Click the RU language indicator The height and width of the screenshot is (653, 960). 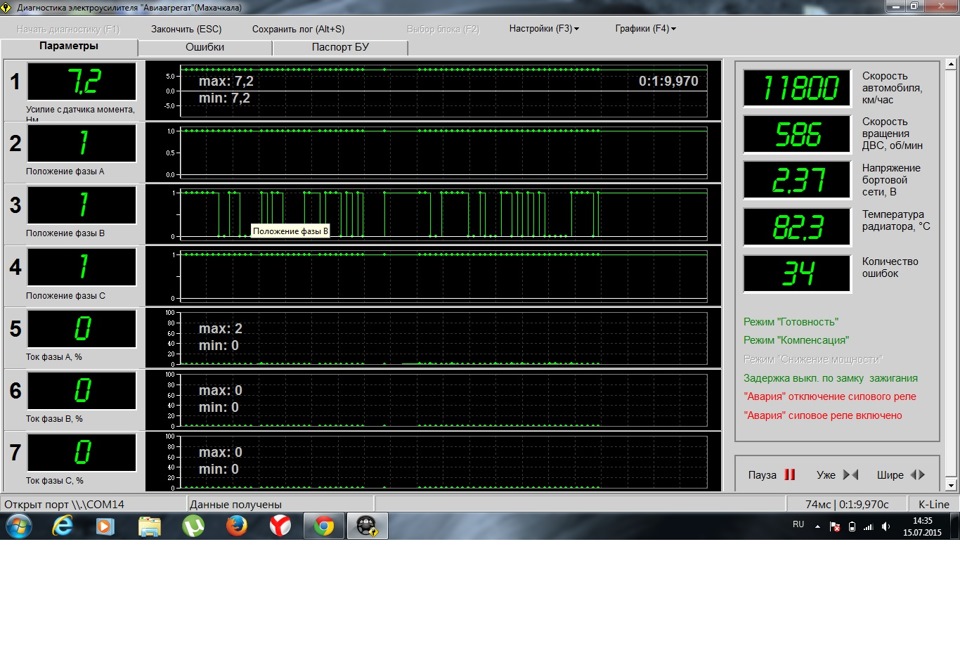tap(798, 524)
